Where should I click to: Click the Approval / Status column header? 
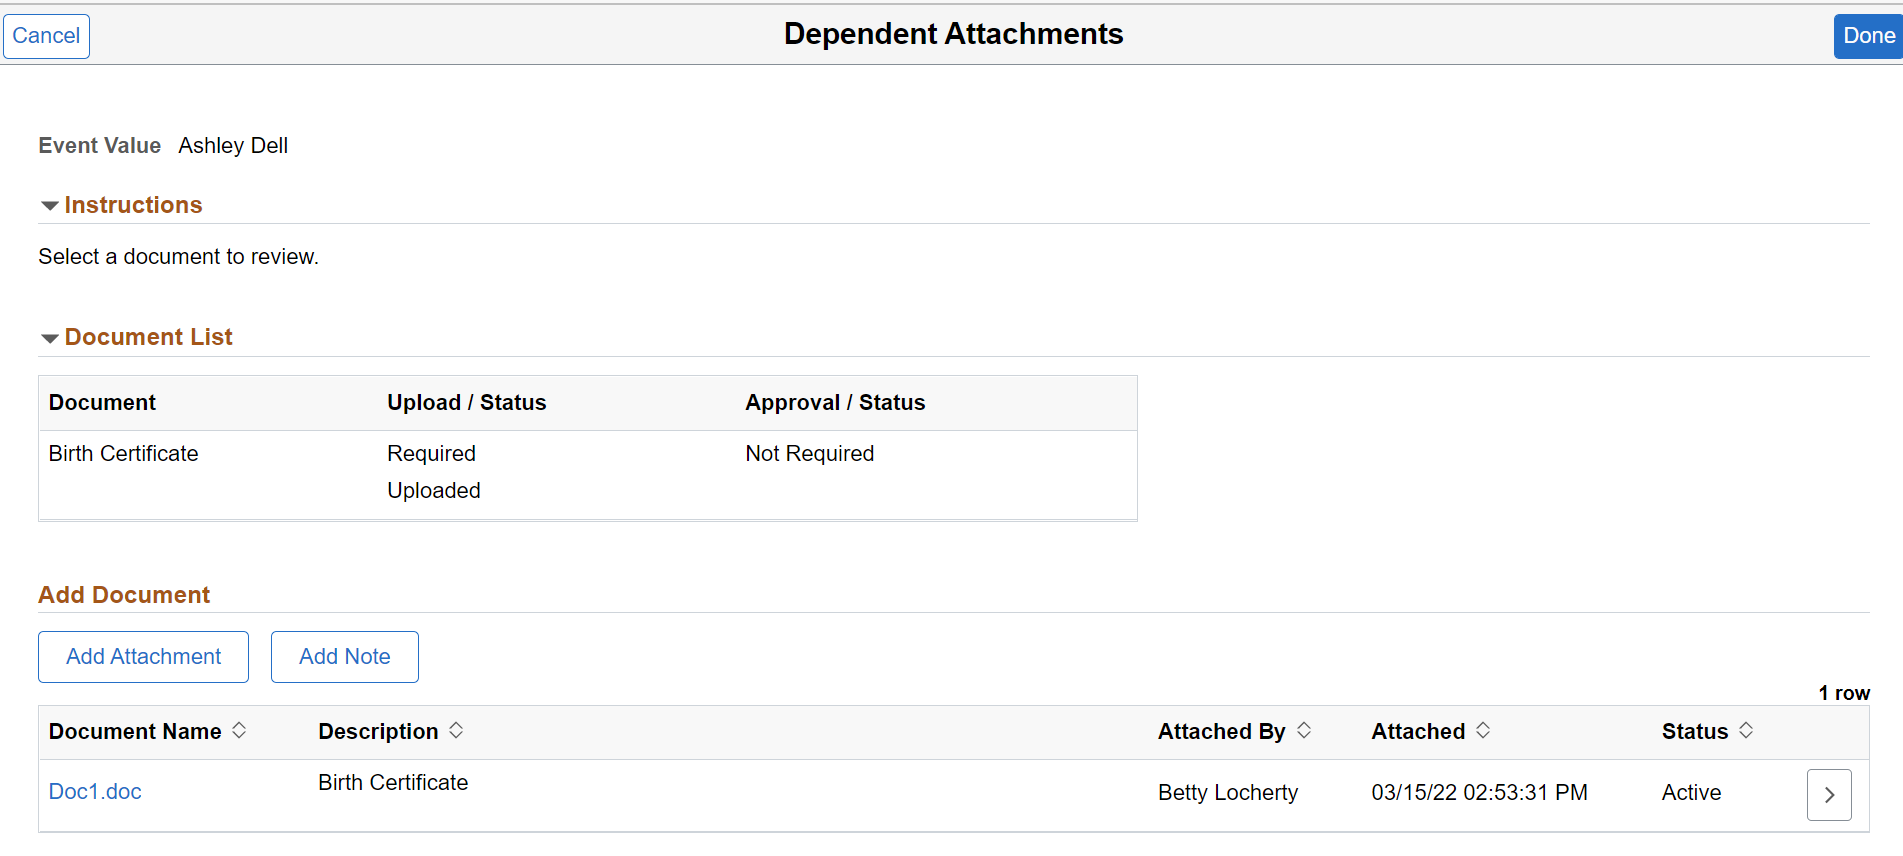point(835,403)
